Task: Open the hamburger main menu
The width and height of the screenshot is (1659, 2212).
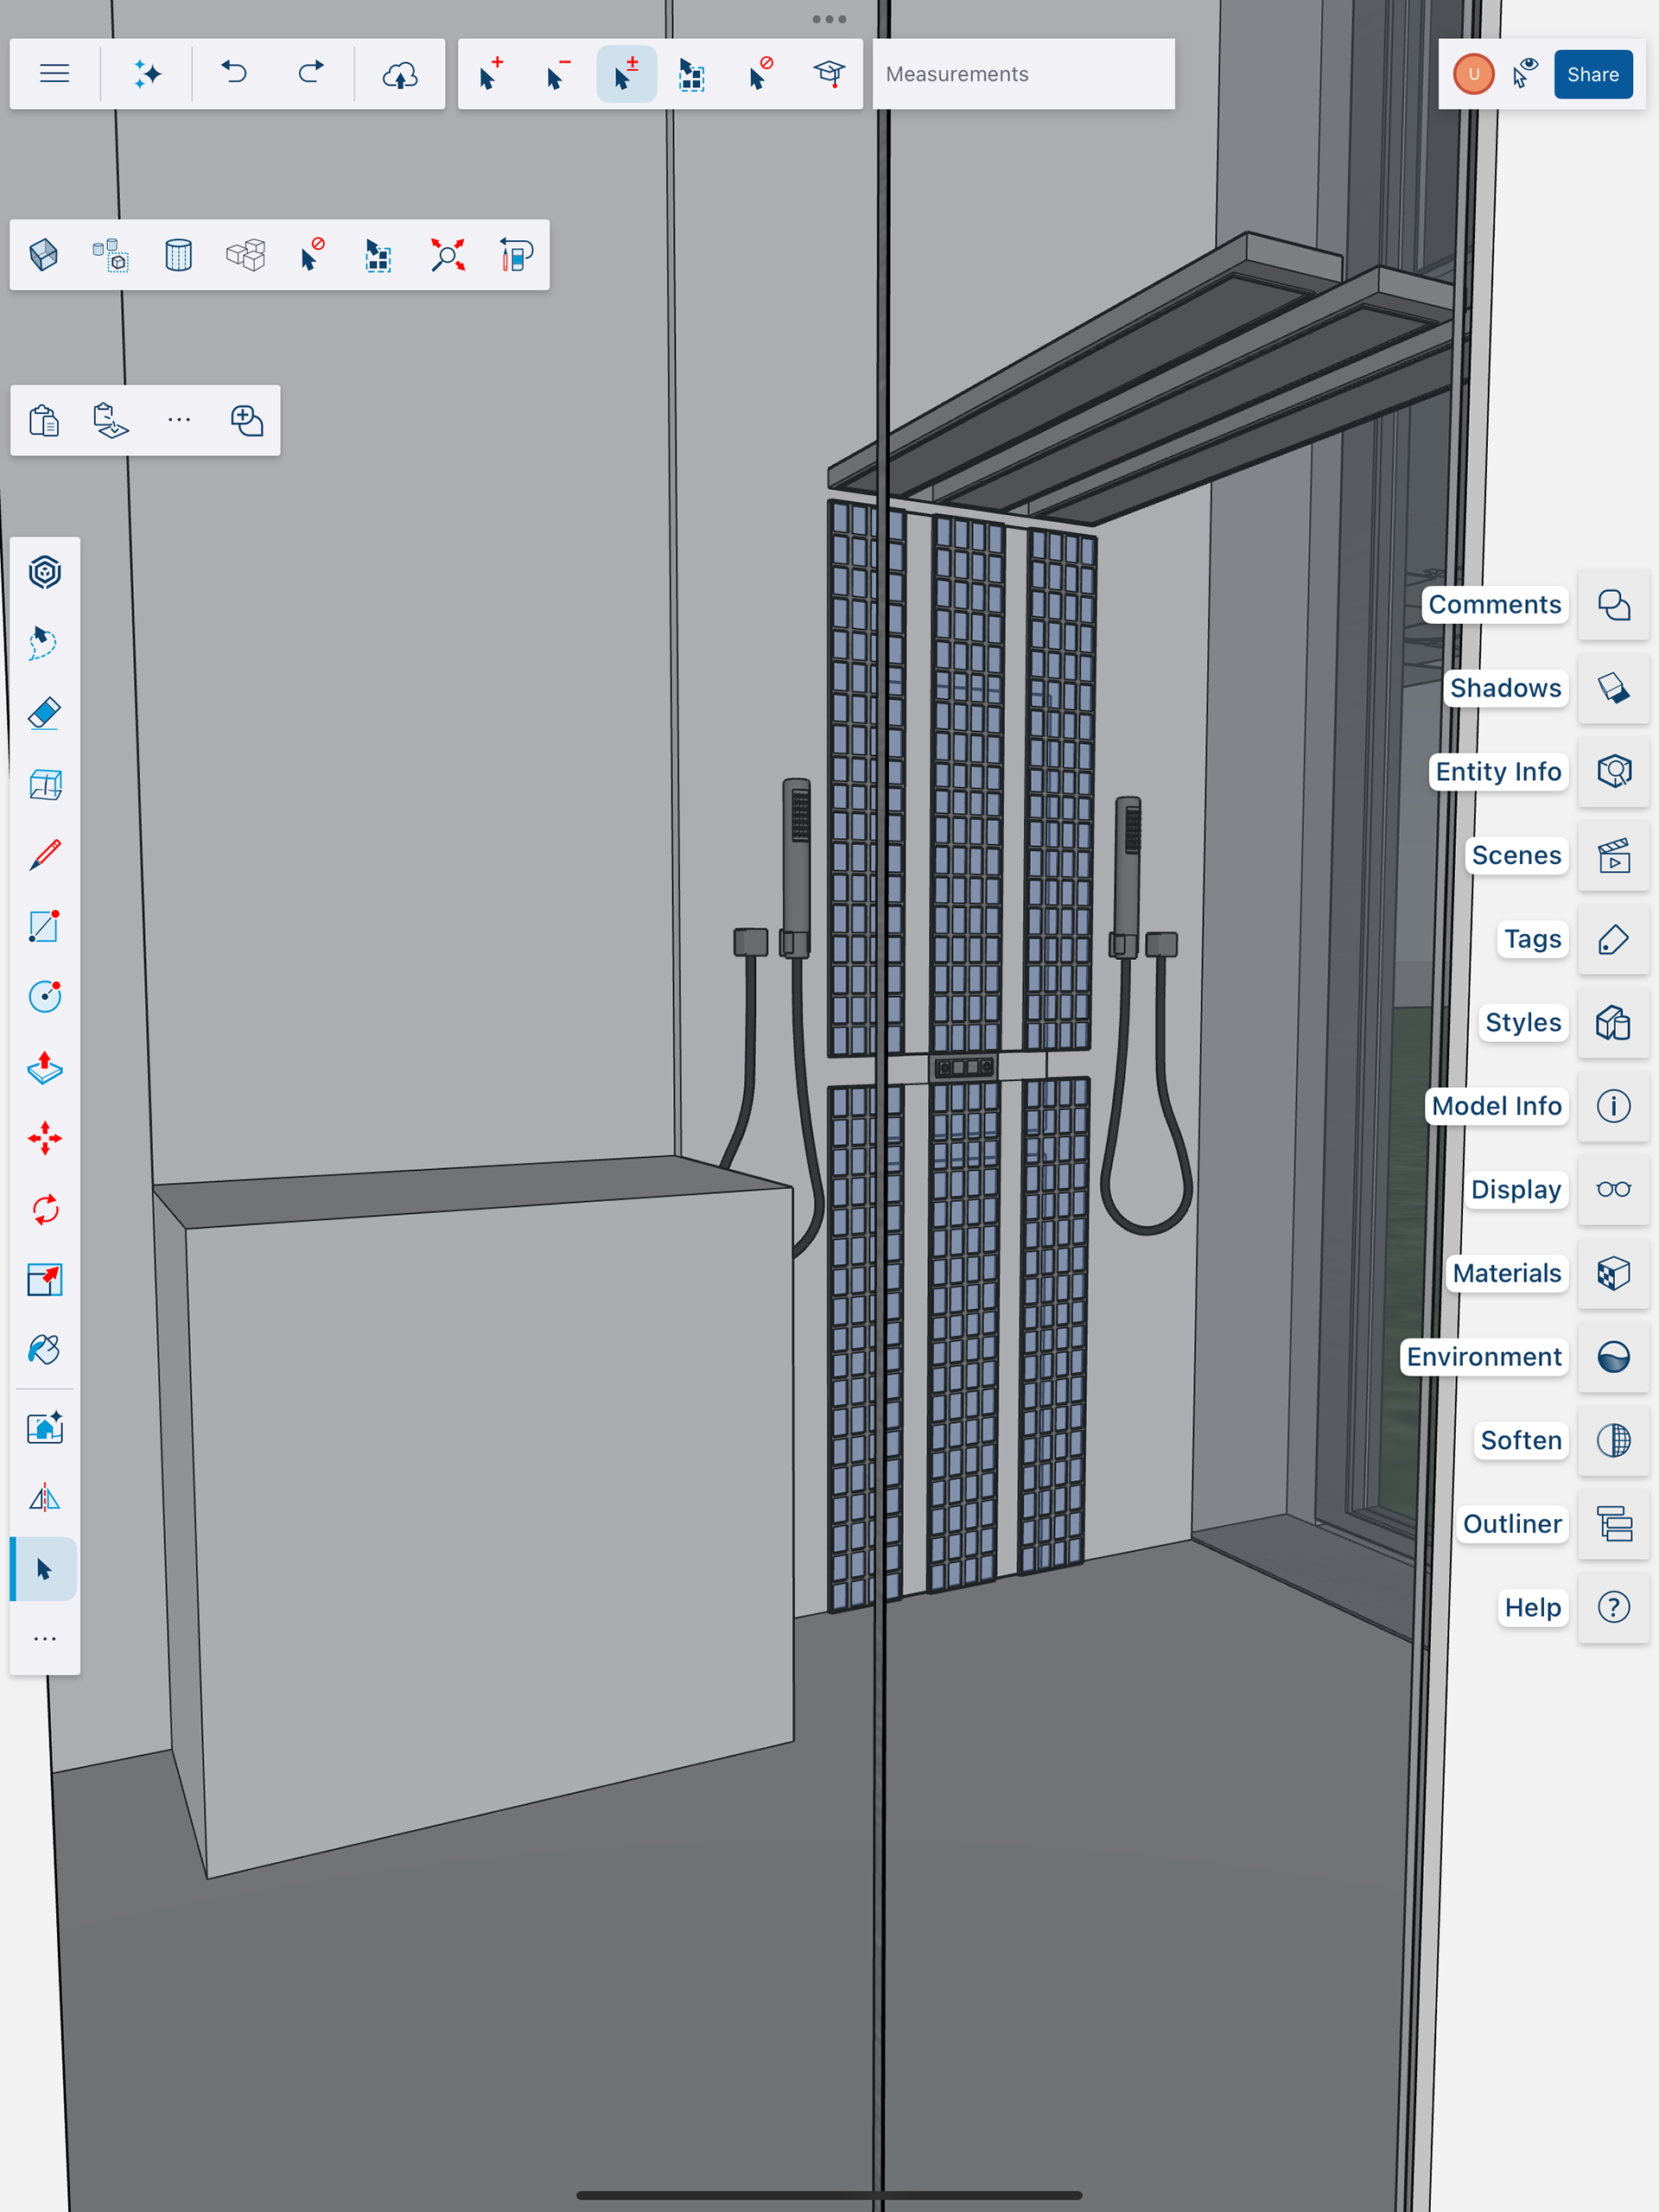Action: (55, 74)
